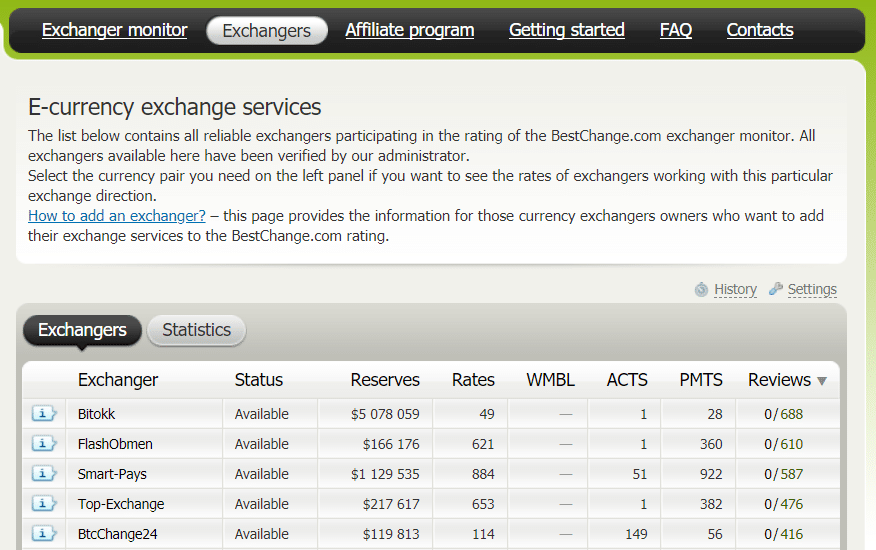876x550 pixels.
Task: Sort table by WMBL column header
Action: [550, 380]
